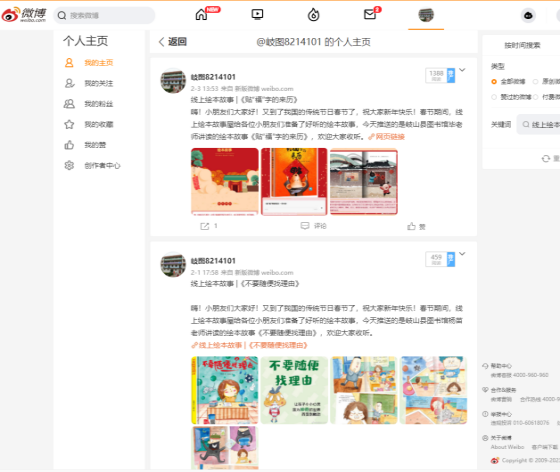Select the 全部微博 radio button
Screen dimensions: 560x472
coord(494,82)
